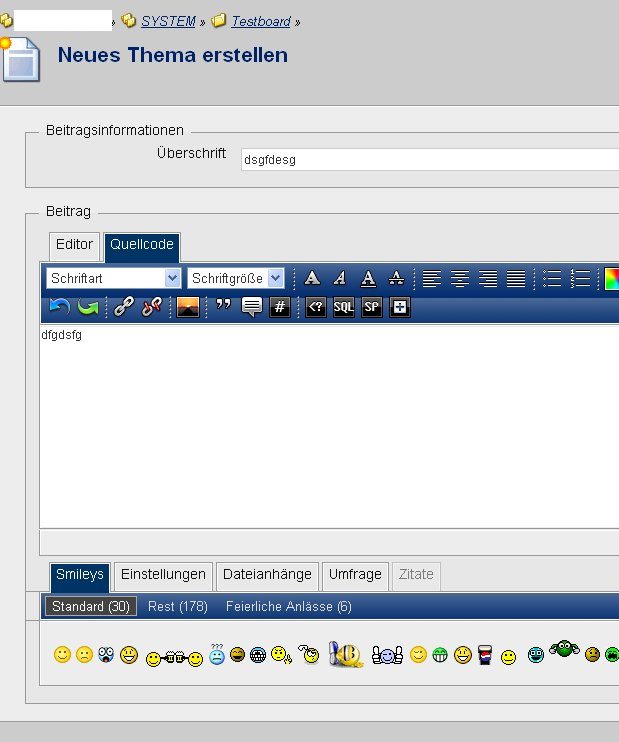
Task: Open the Schriftart font dropdown
Action: 114,278
